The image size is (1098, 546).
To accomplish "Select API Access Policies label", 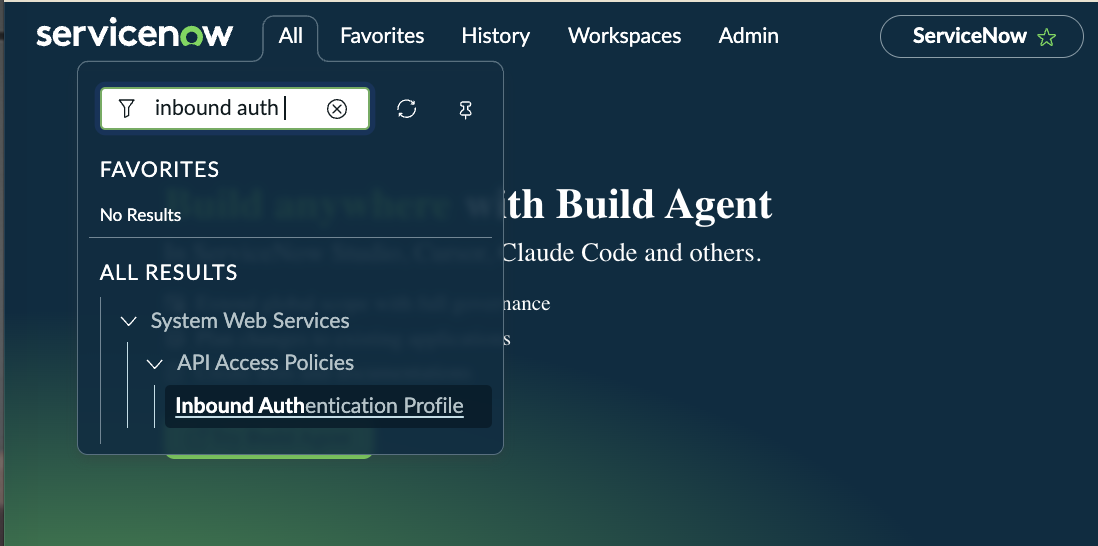I will pos(265,363).
